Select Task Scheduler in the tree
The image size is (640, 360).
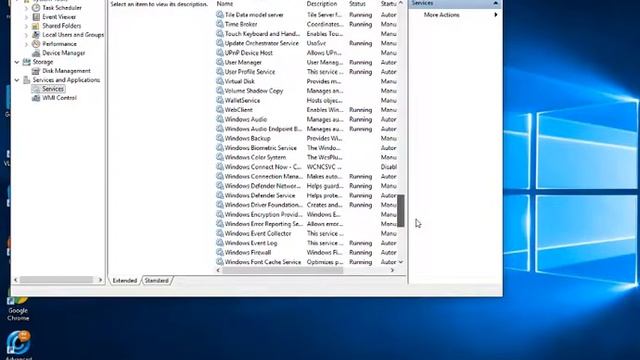pos(62,7)
